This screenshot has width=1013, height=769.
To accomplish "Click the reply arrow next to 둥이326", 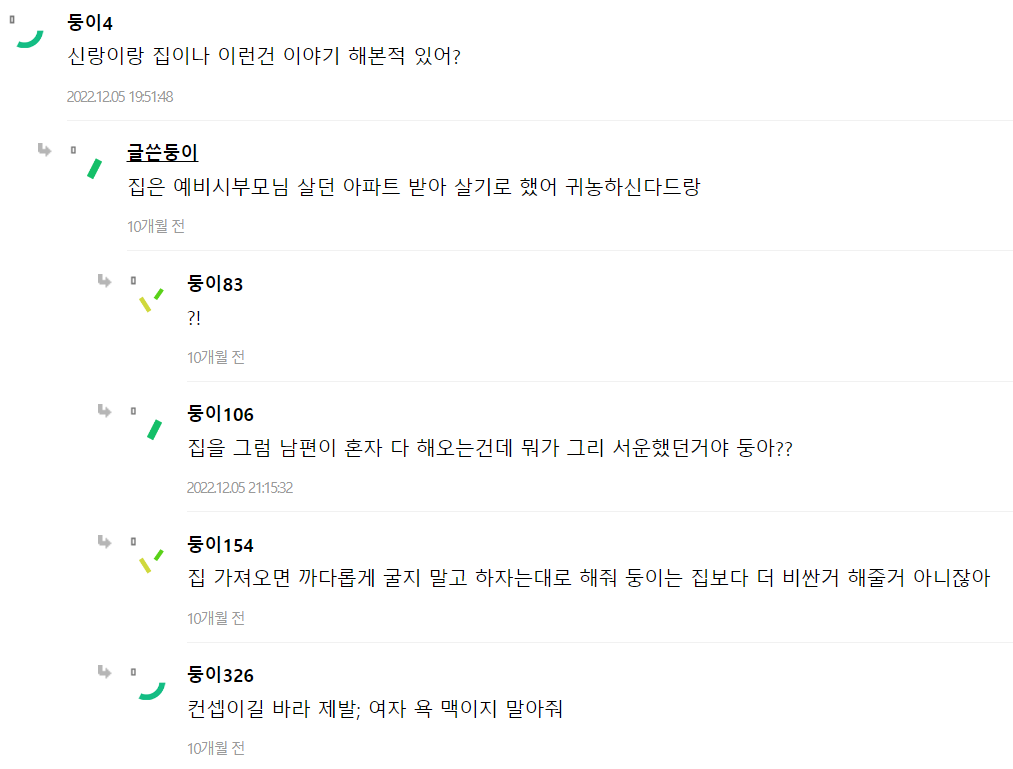I will pos(104,671).
